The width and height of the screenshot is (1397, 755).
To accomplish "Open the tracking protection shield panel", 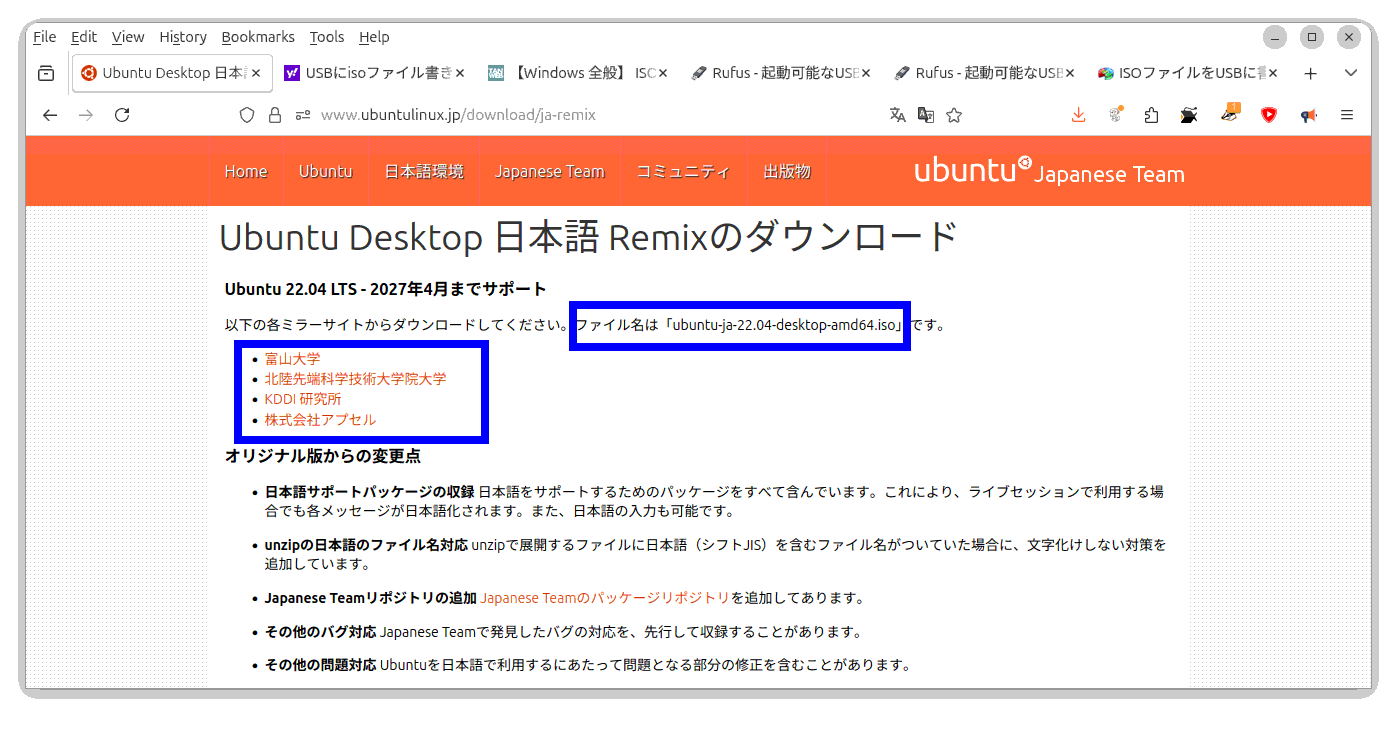I will (247, 115).
